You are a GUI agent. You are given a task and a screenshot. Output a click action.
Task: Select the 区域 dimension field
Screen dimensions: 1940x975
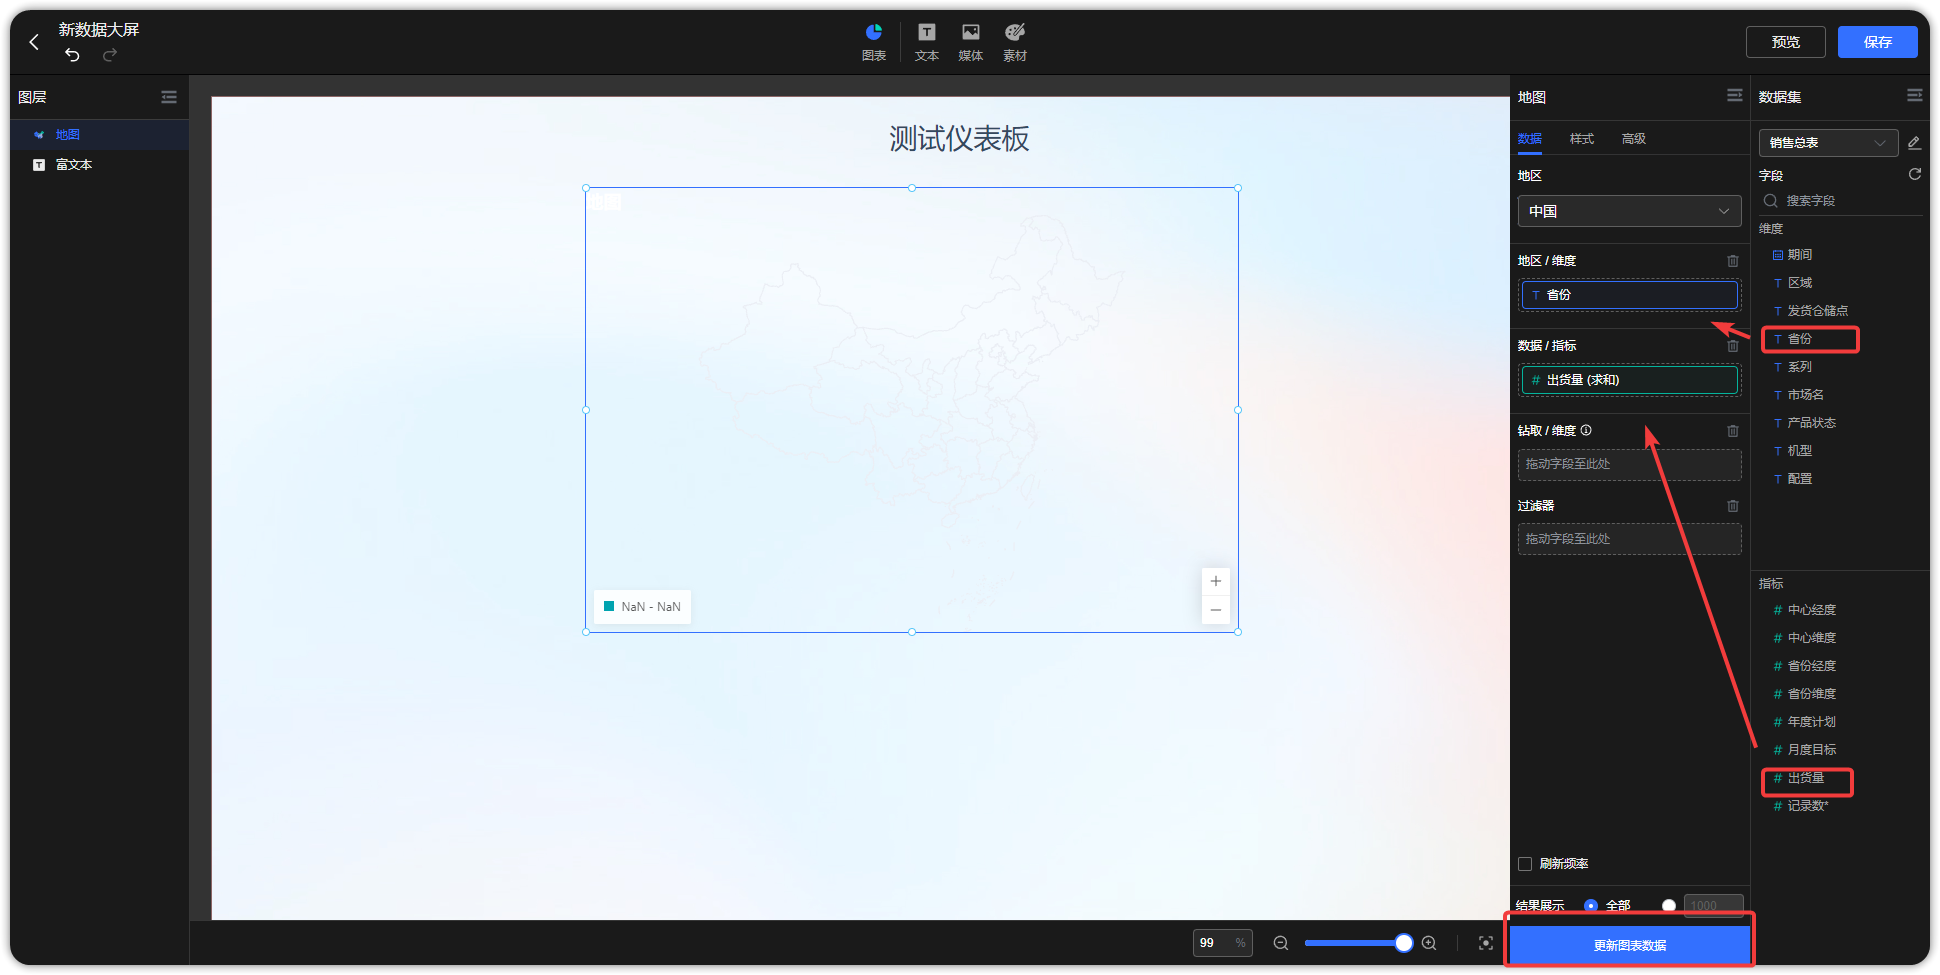(x=1800, y=283)
